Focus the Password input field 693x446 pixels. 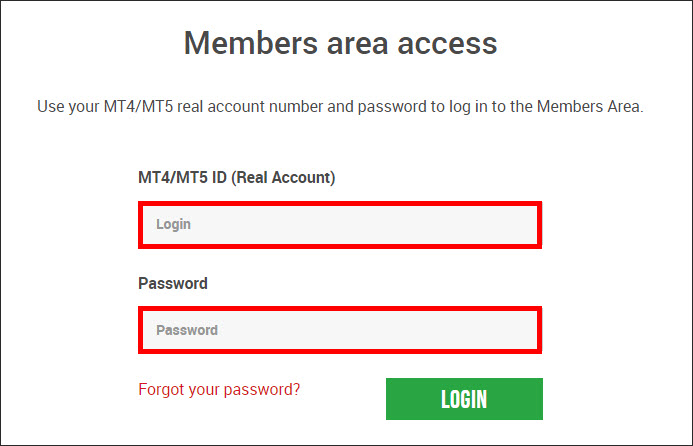[x=340, y=330]
